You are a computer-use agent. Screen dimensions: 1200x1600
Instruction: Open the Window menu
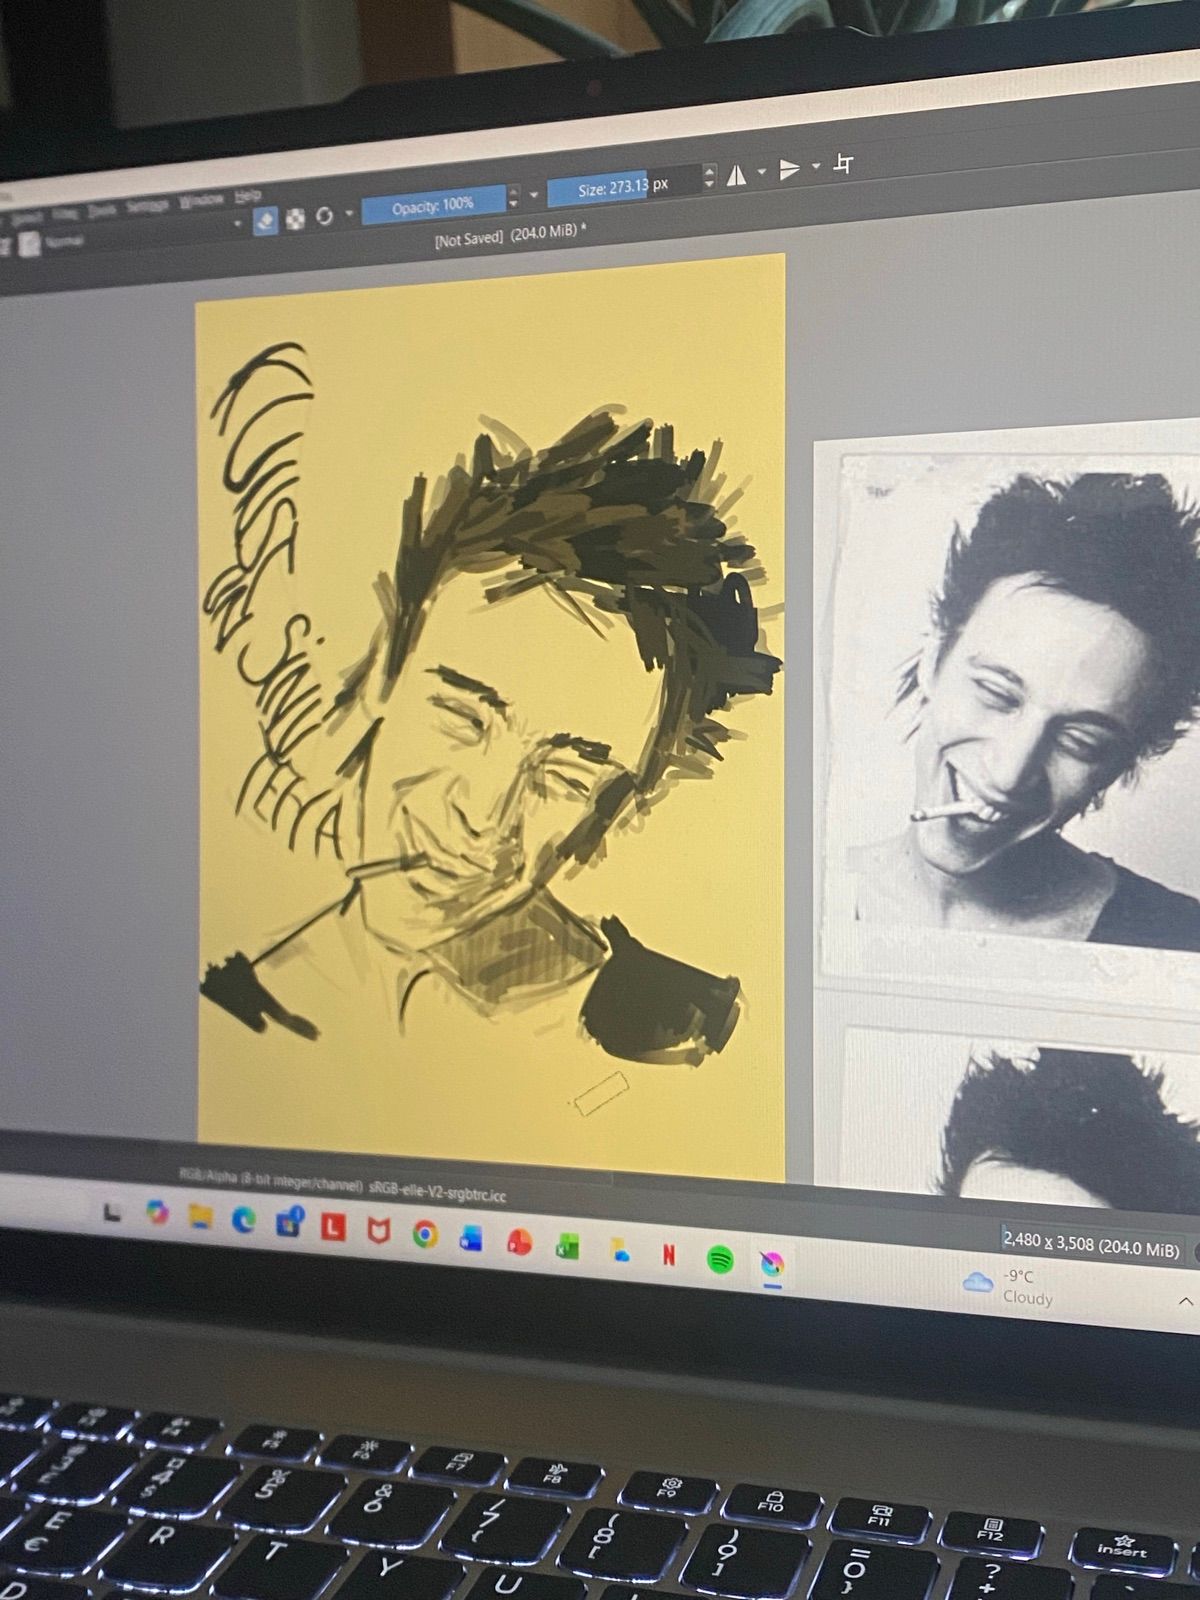(201, 201)
